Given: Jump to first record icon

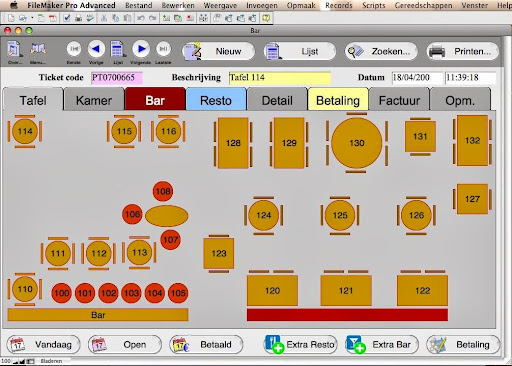Looking at the screenshot, I should click(74, 49).
